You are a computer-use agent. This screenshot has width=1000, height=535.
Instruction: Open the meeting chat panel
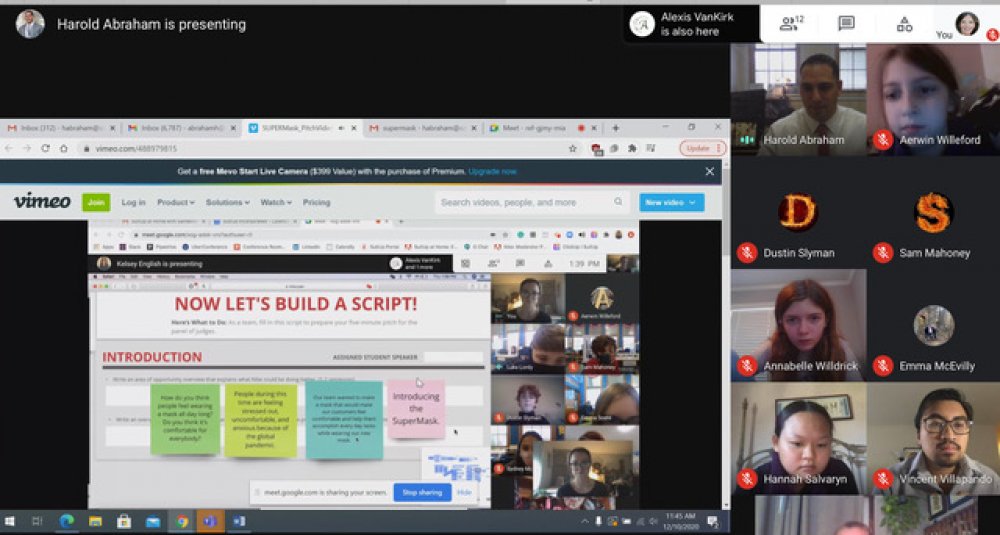[x=846, y=23]
